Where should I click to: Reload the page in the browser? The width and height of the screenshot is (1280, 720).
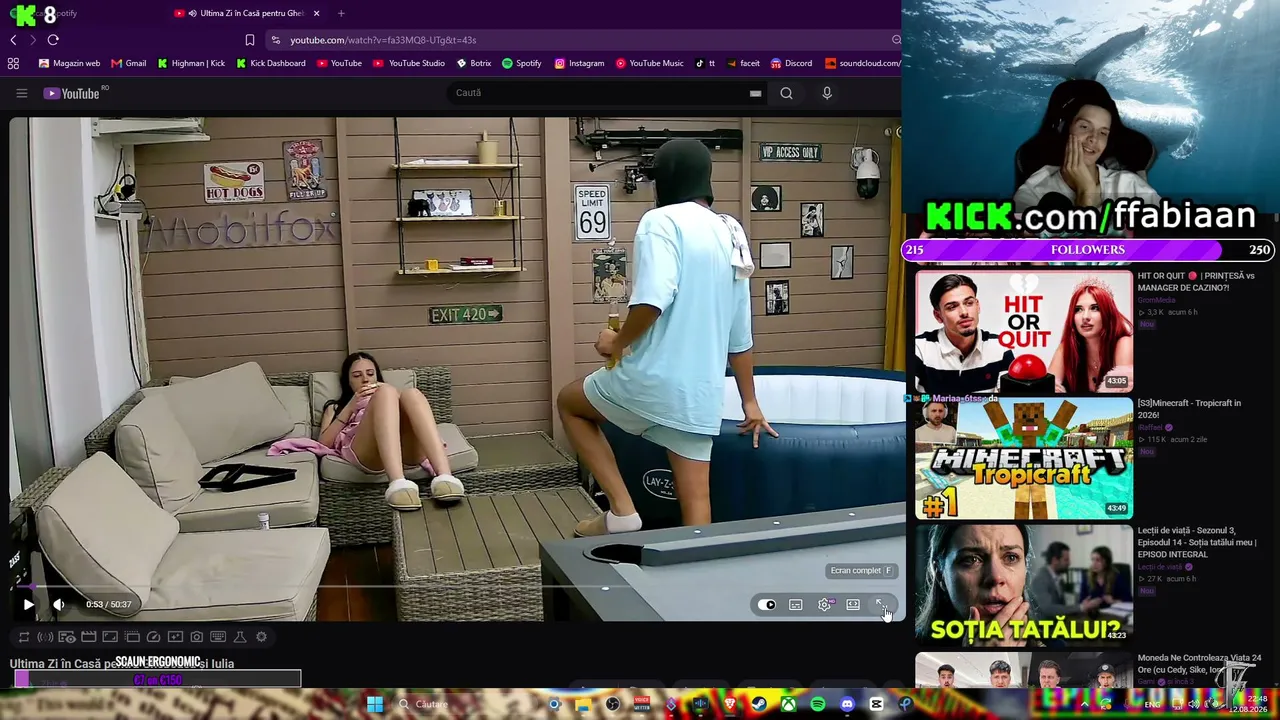coord(53,40)
